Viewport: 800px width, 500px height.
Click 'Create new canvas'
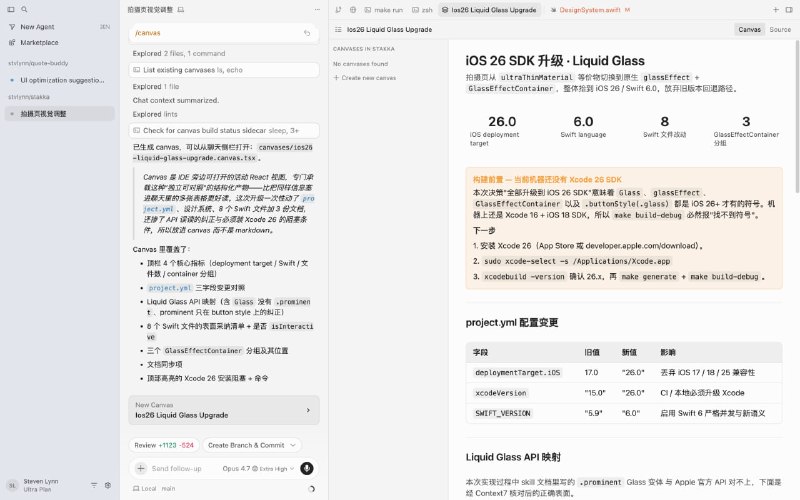point(365,78)
